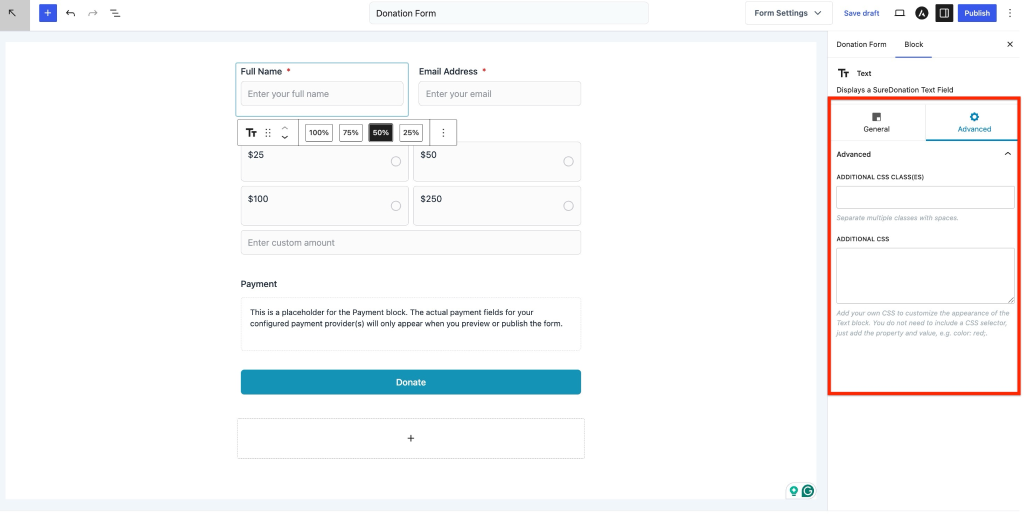Open the Form Settings dropdown
The image size is (1024, 514).
(788, 13)
